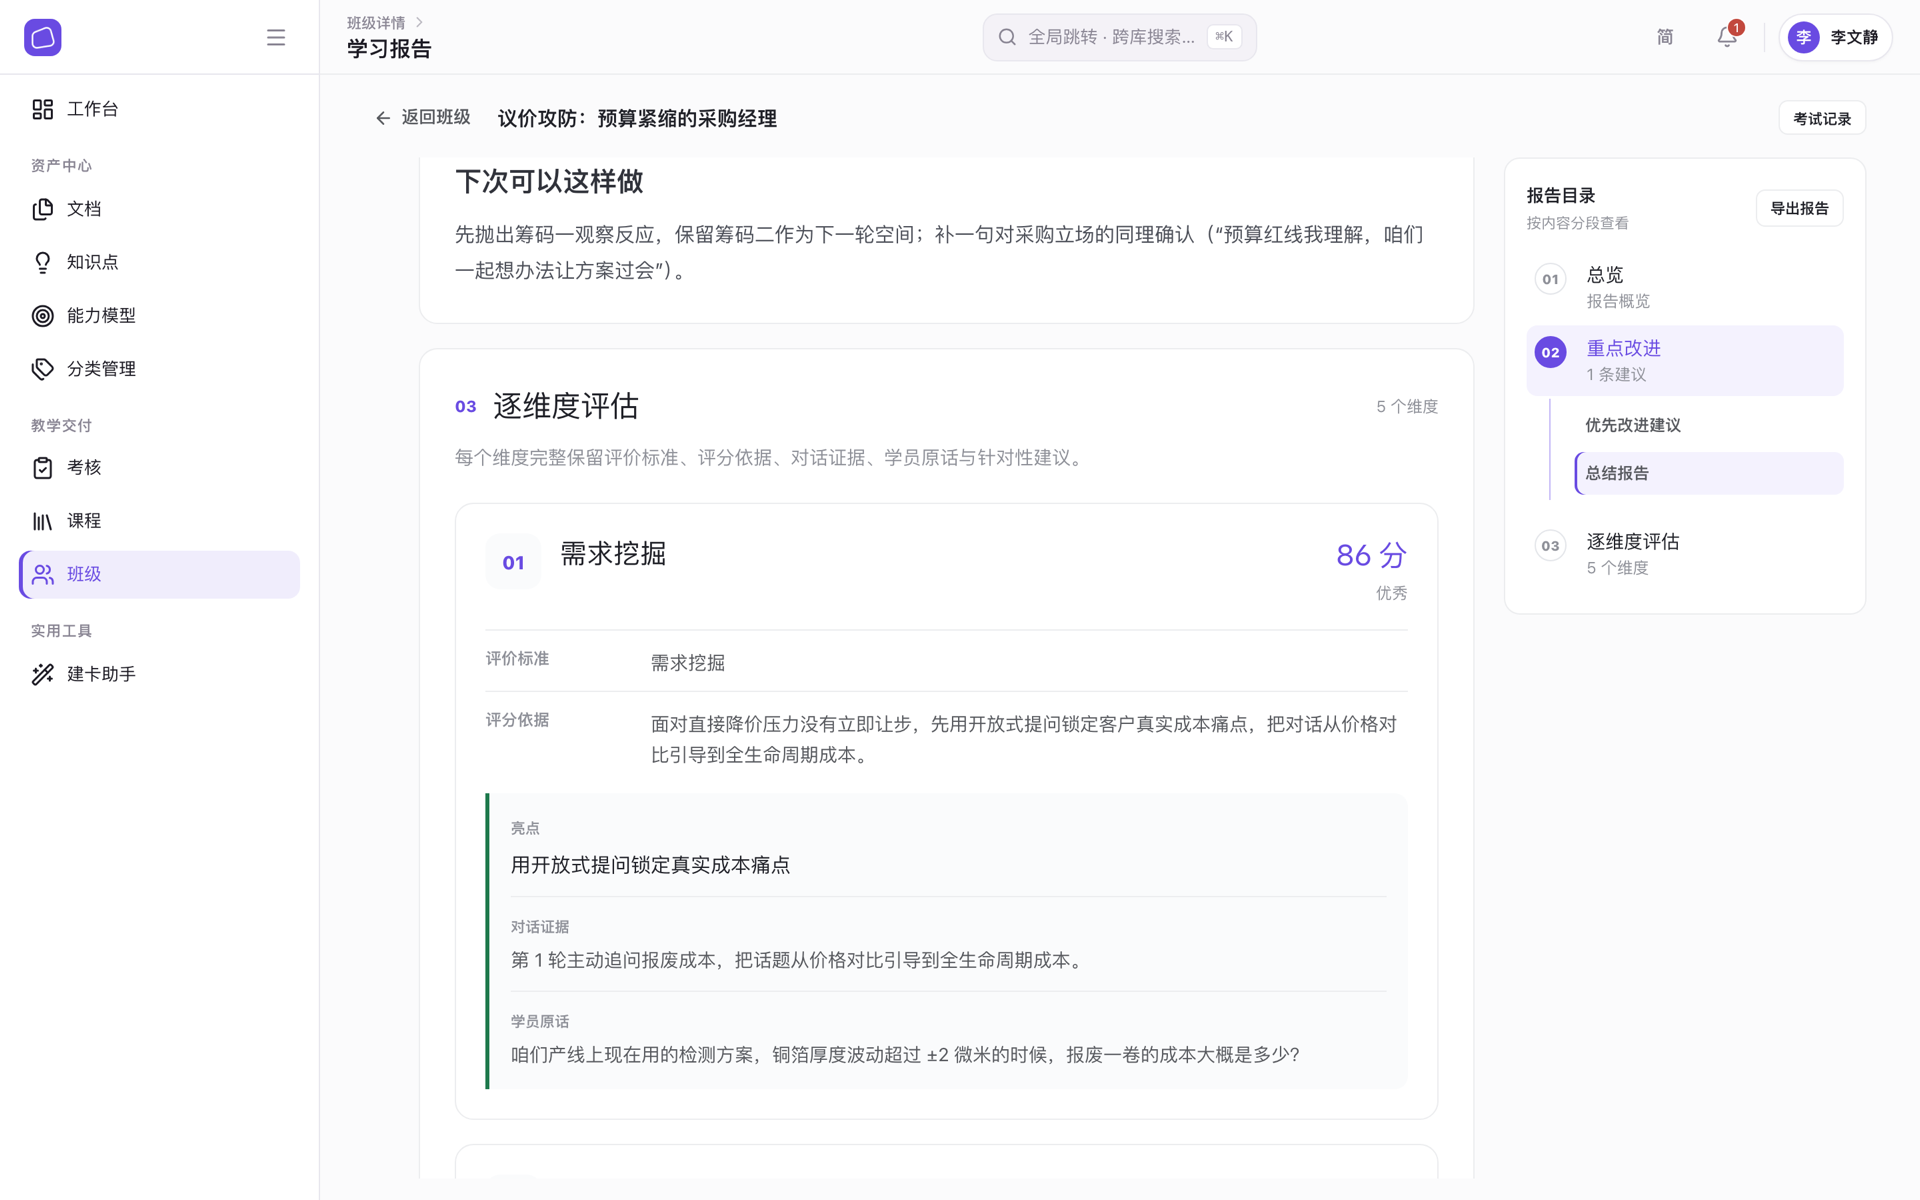The height and width of the screenshot is (1200, 1920).
Task: Click the 86 分 score value
Action: point(1371,555)
